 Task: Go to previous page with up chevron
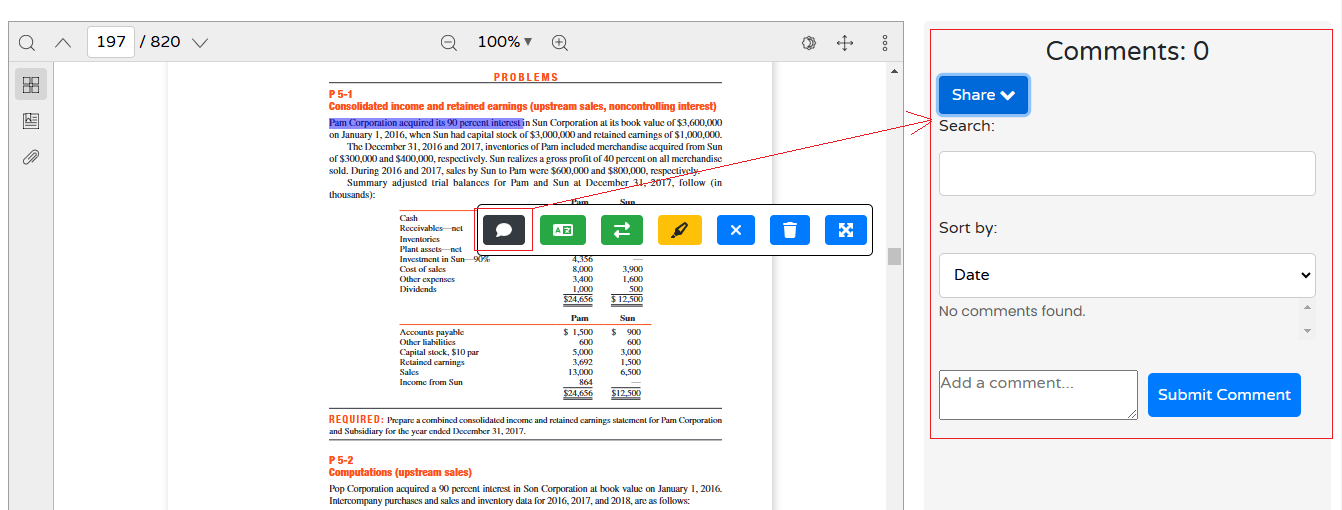(x=63, y=42)
